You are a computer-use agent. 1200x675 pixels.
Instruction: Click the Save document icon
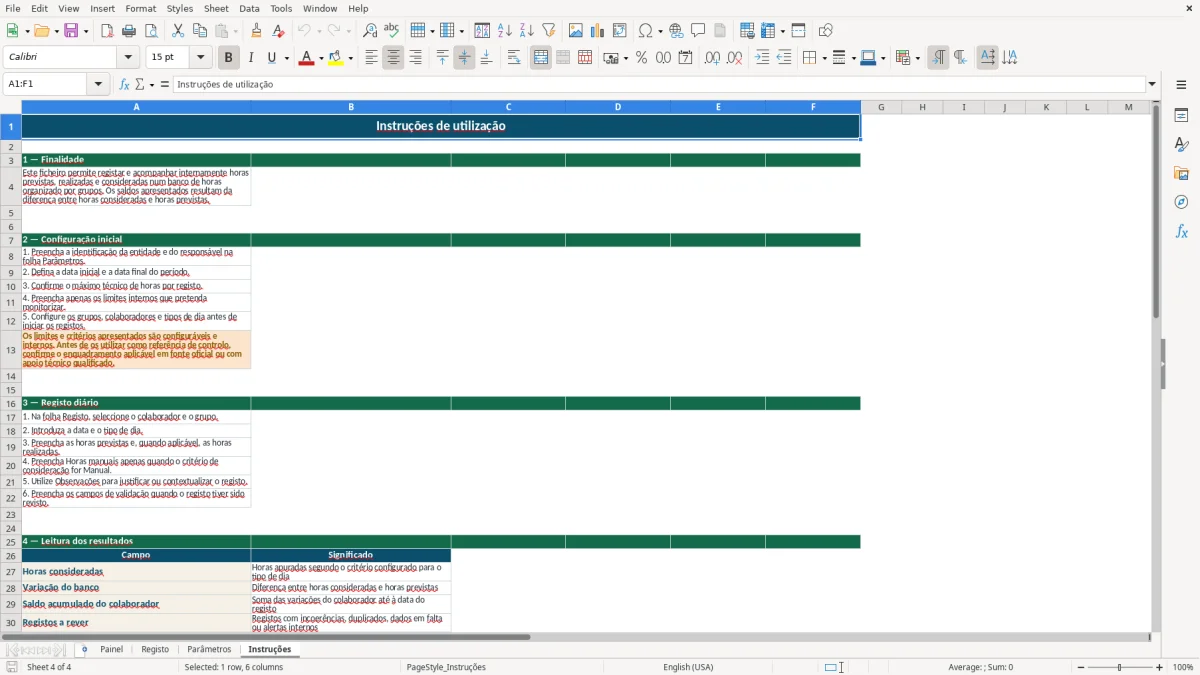pos(71,31)
